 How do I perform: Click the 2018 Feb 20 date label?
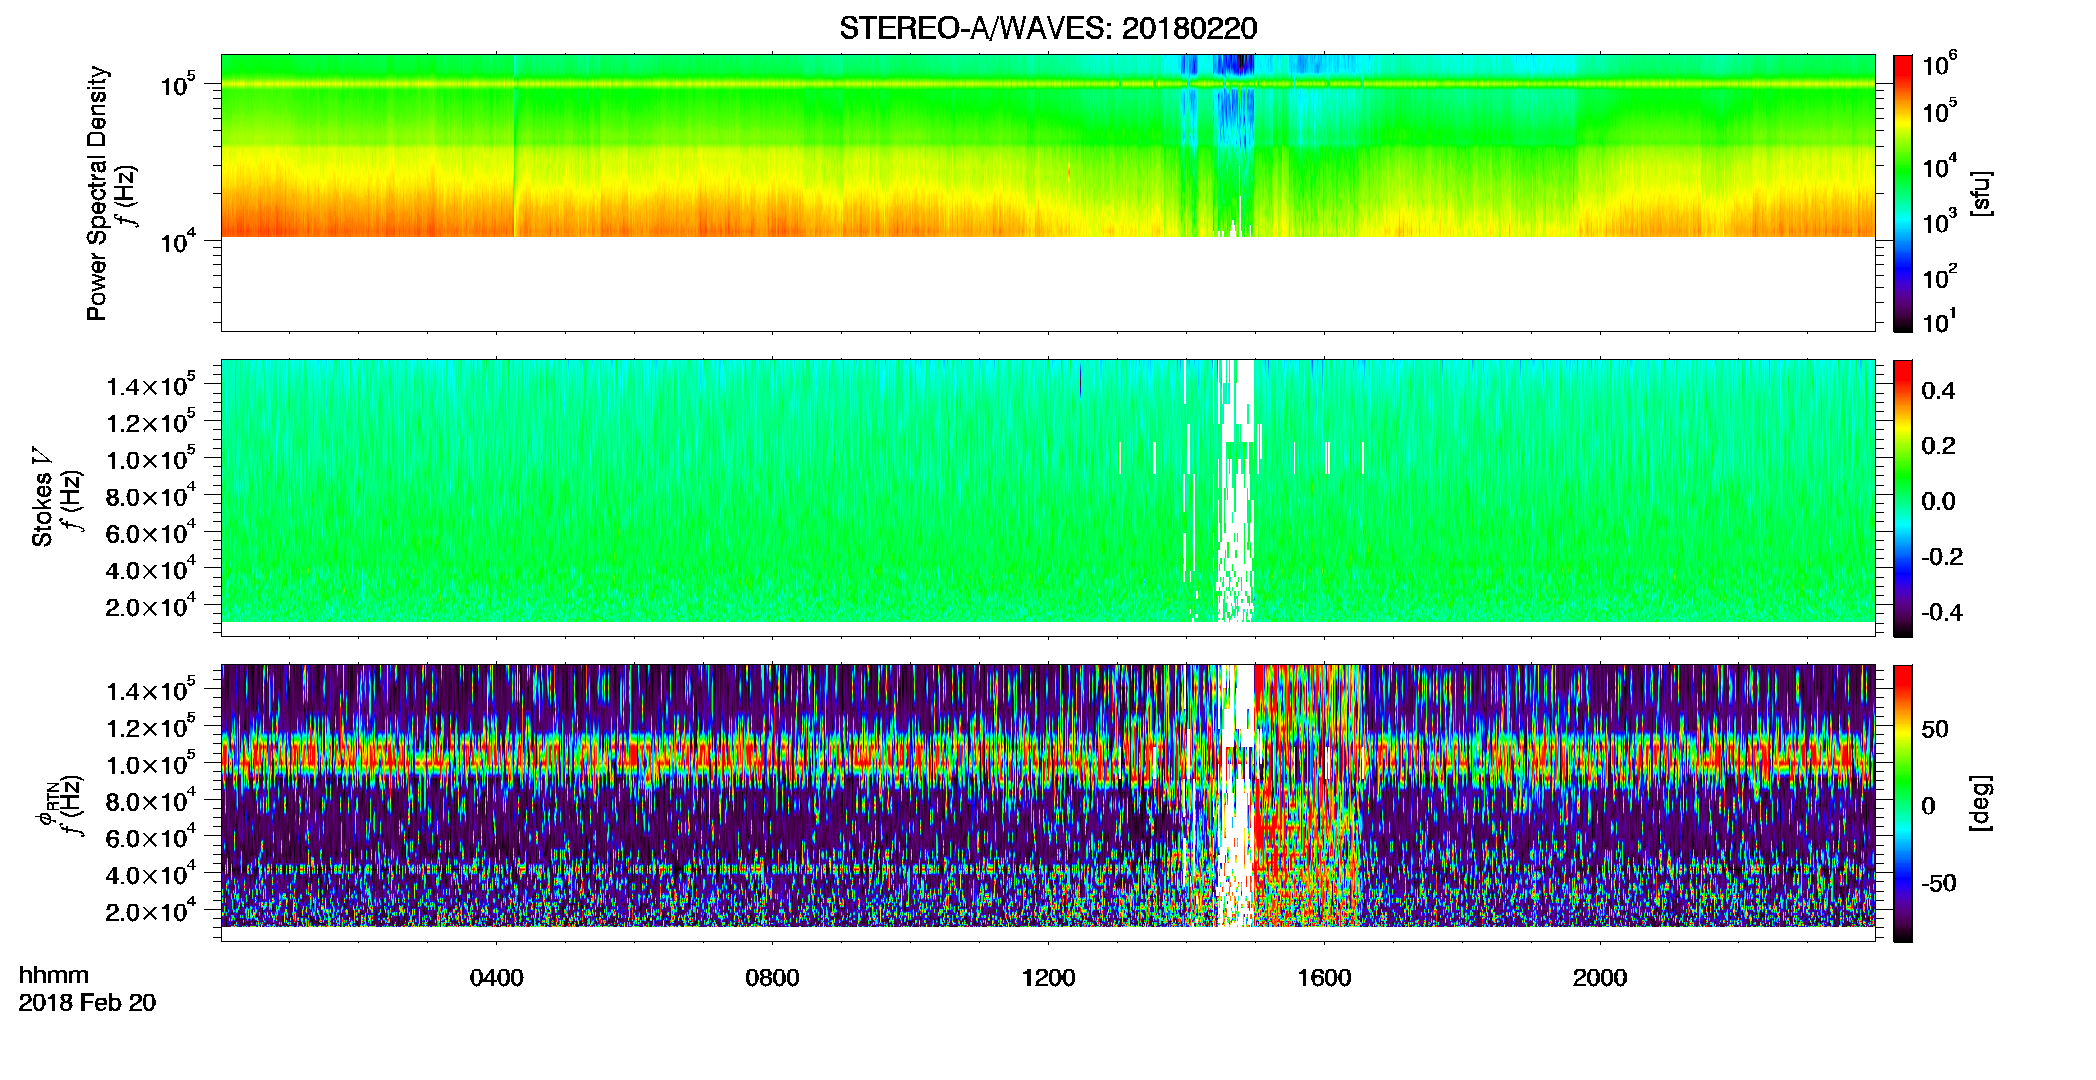87,1002
